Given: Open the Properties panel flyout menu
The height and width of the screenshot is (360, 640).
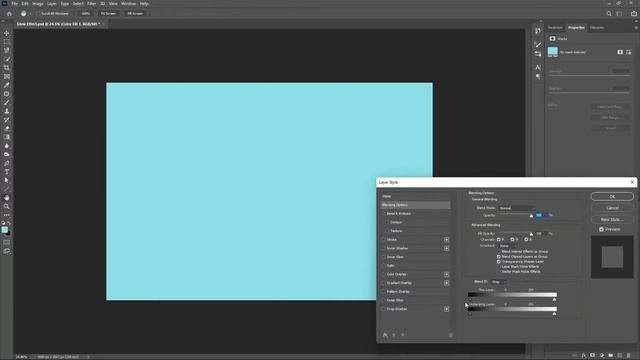Looking at the screenshot, I should pyautogui.click(x=636, y=28).
